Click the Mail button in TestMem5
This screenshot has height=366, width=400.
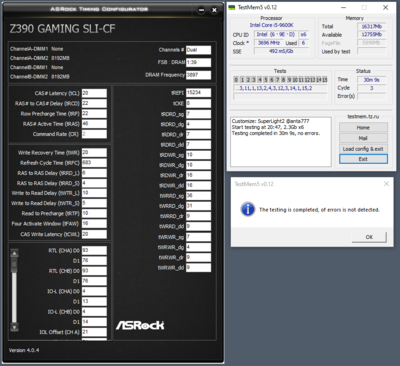[363, 138]
